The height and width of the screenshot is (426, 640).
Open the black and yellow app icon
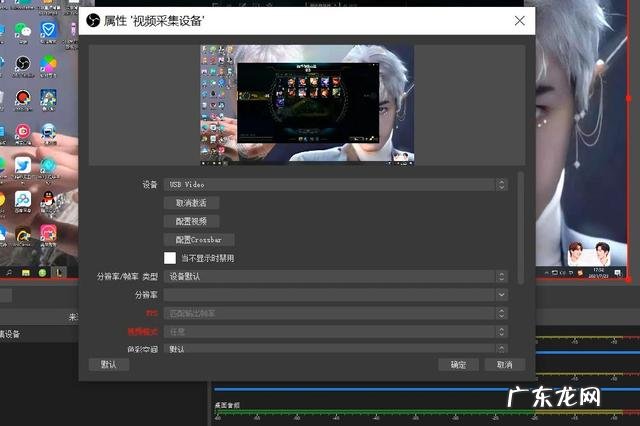[x=23, y=234]
